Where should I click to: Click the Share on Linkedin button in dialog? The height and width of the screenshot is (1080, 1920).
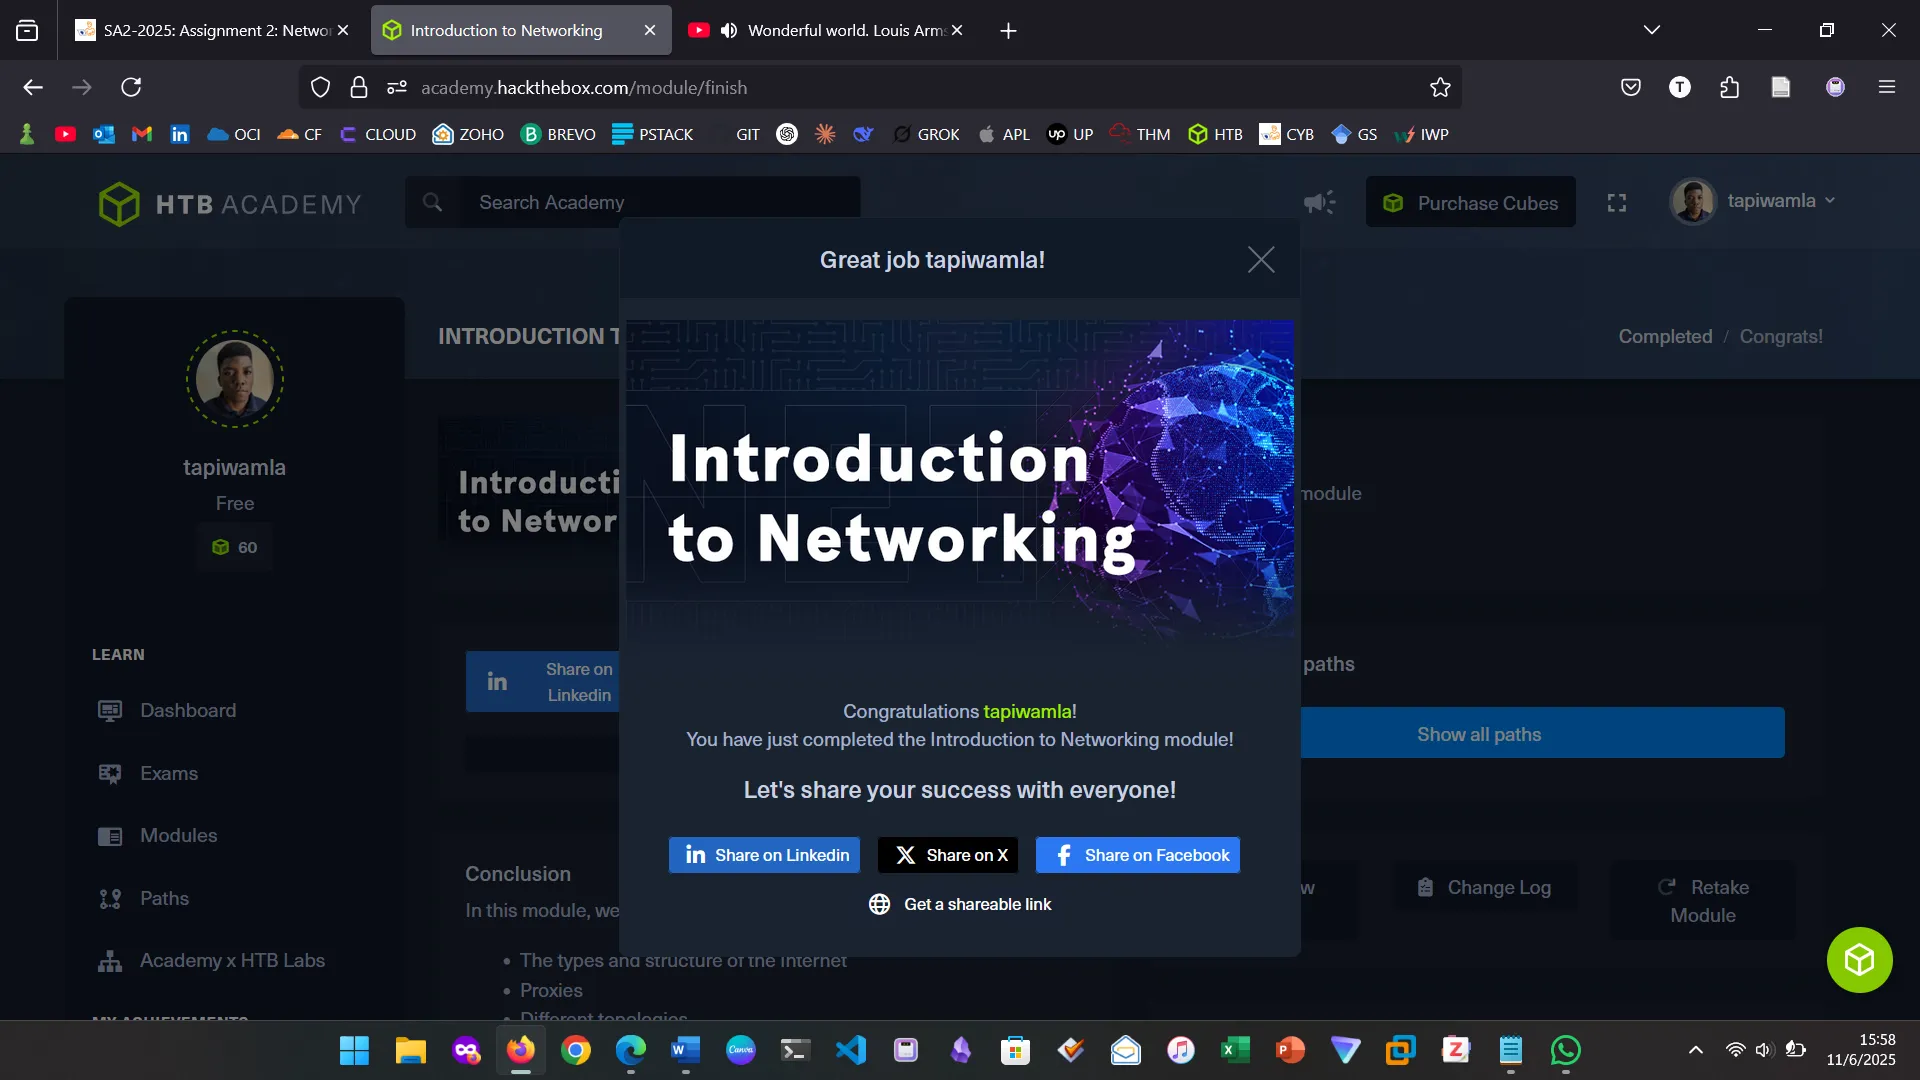(x=765, y=855)
